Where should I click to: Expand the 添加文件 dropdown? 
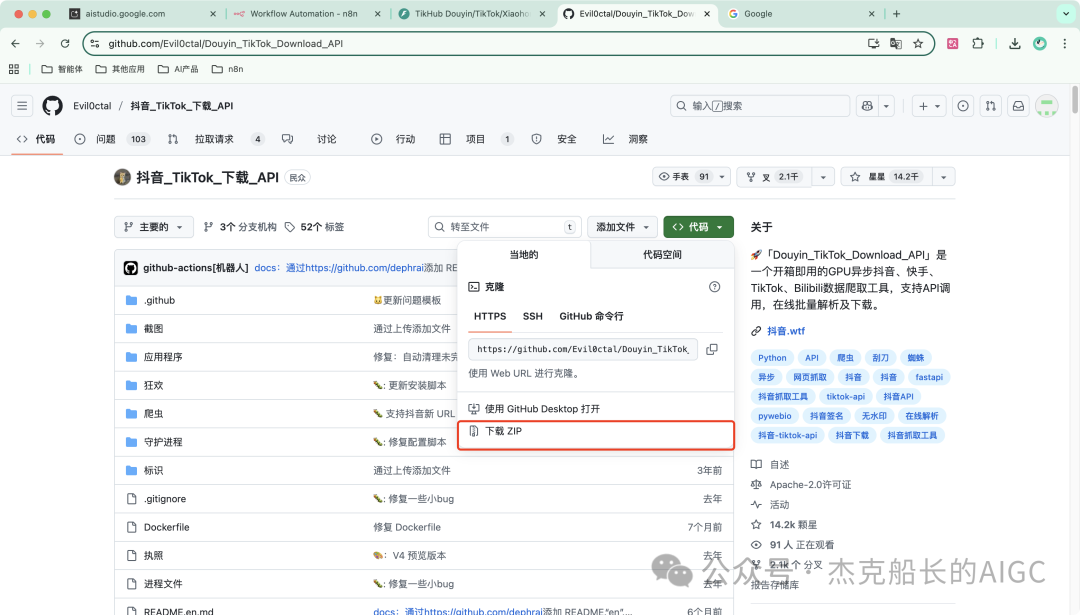623,227
